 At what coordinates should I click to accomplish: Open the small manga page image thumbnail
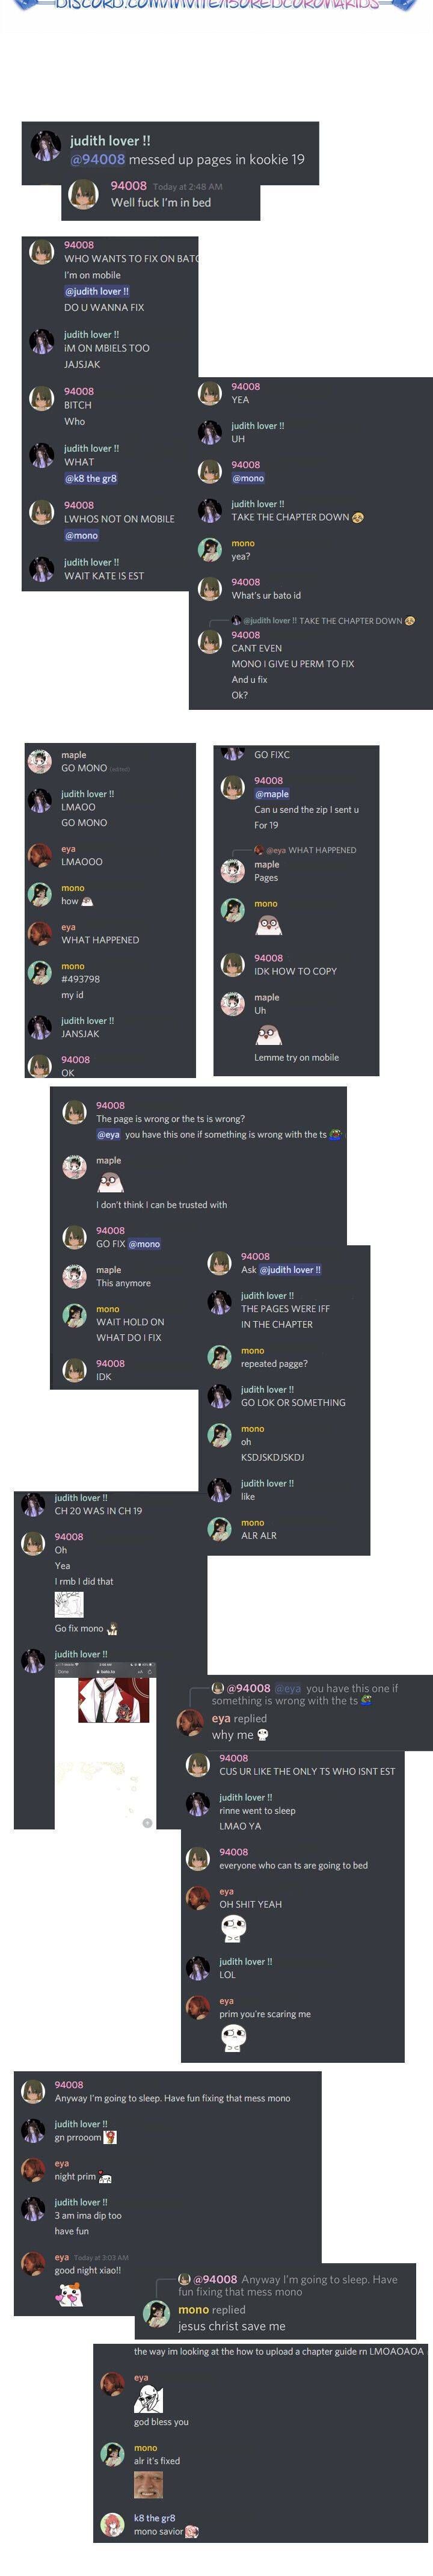point(69,1604)
